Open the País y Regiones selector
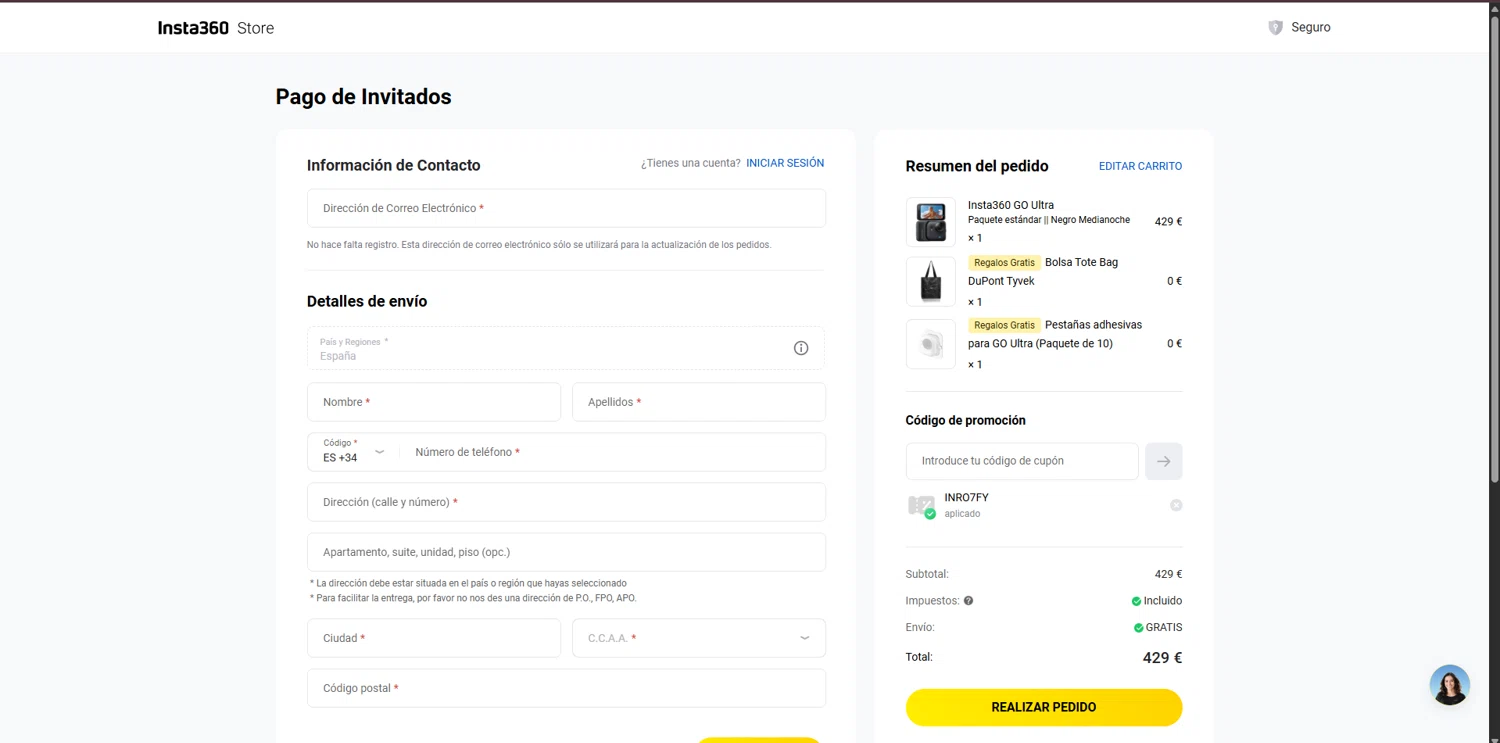This screenshot has height=743, width=1500. point(550,348)
